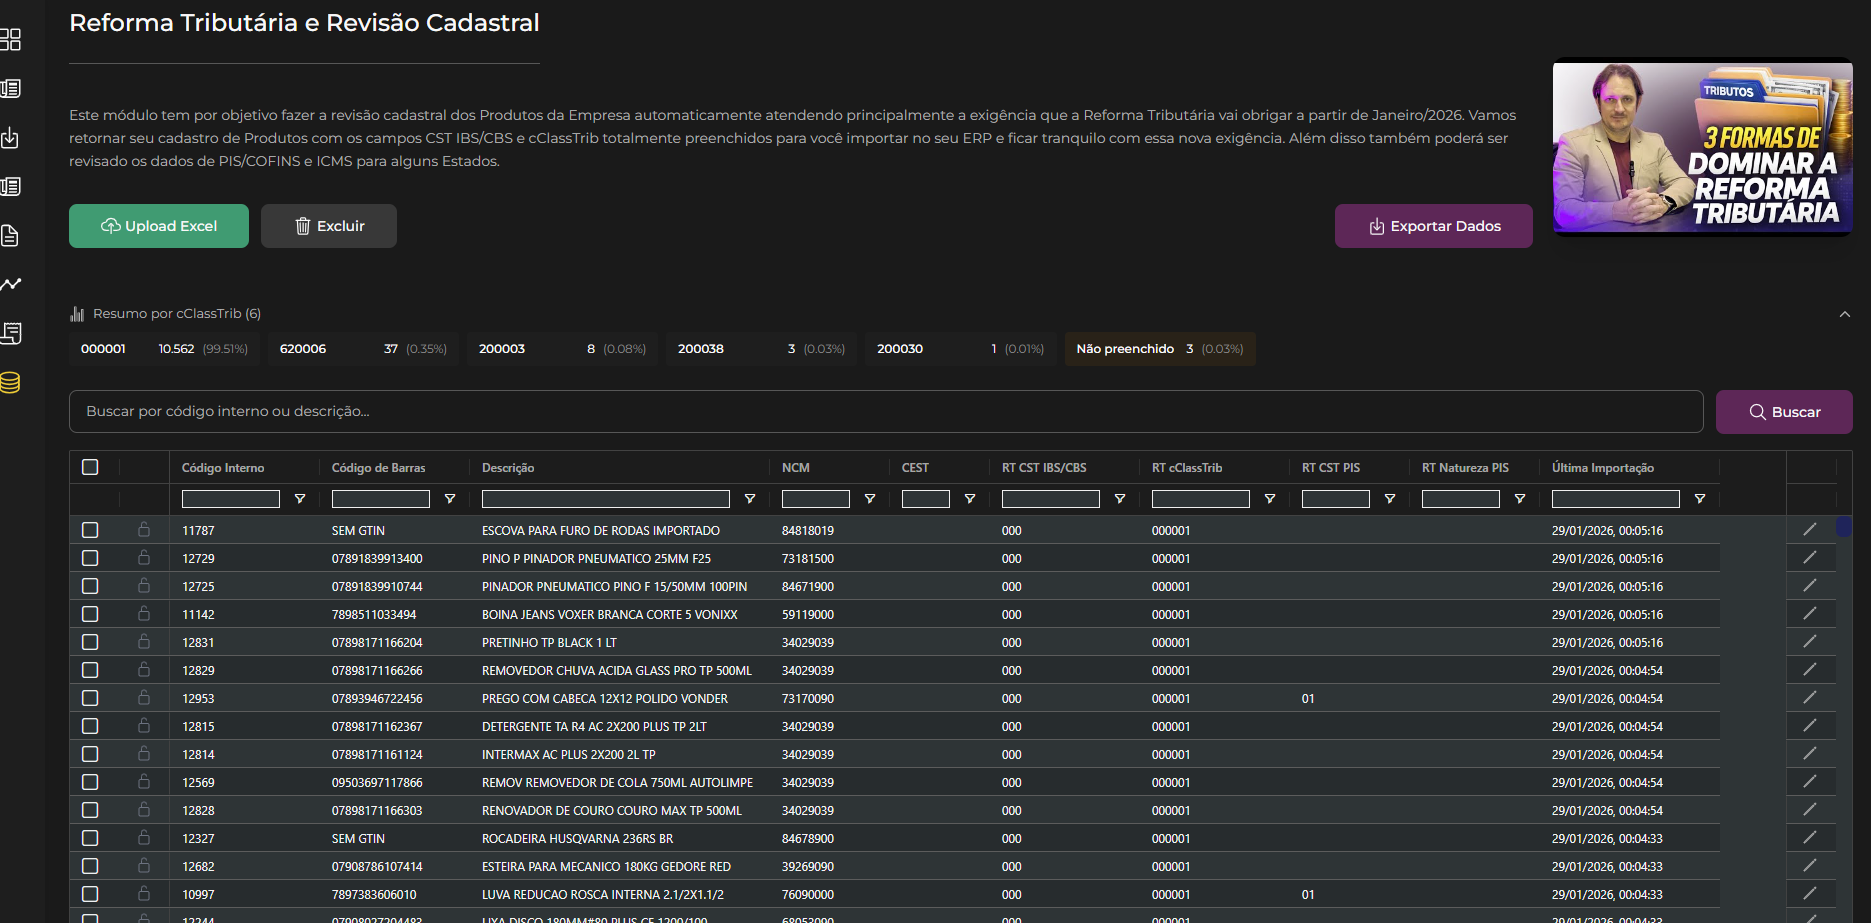Screen dimensions: 1871x923
Task: Open the filter icon for Descrição column
Action: (x=750, y=499)
